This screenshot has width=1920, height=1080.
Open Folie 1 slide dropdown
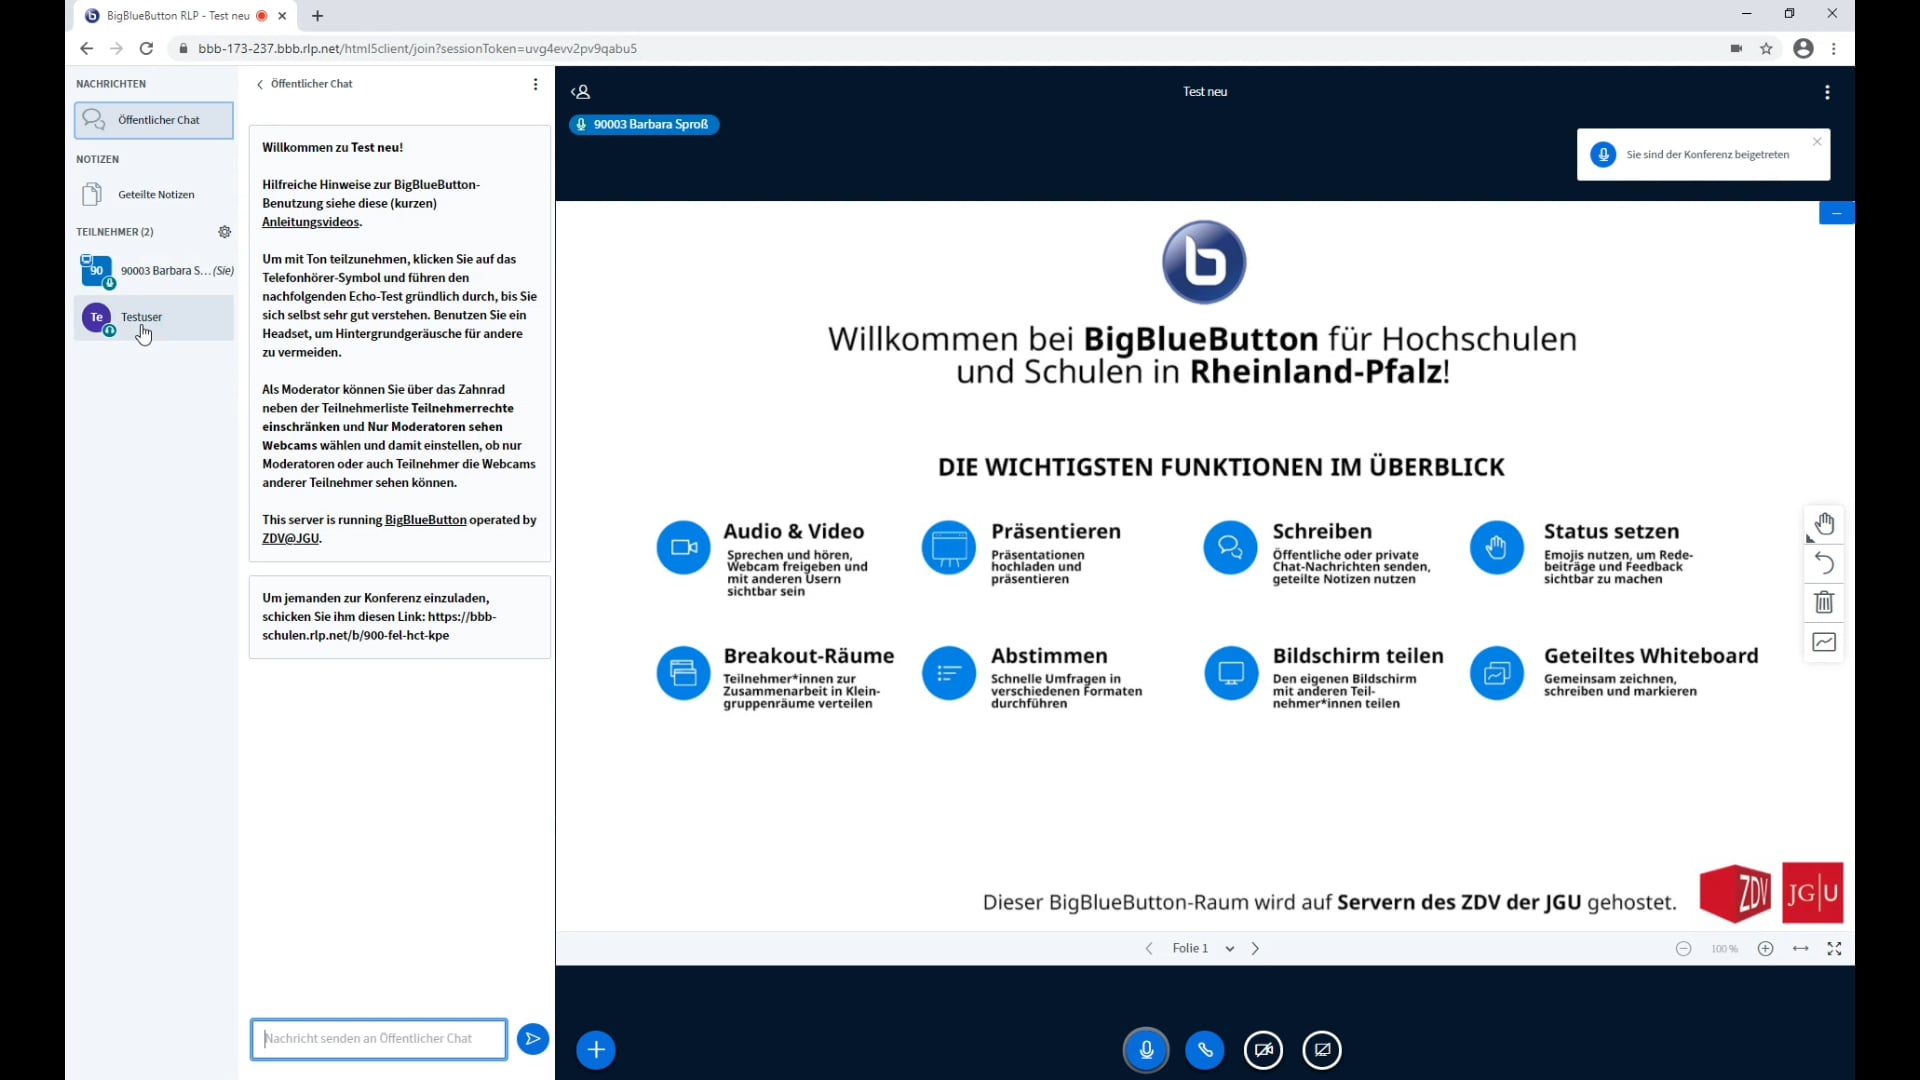coord(1204,949)
